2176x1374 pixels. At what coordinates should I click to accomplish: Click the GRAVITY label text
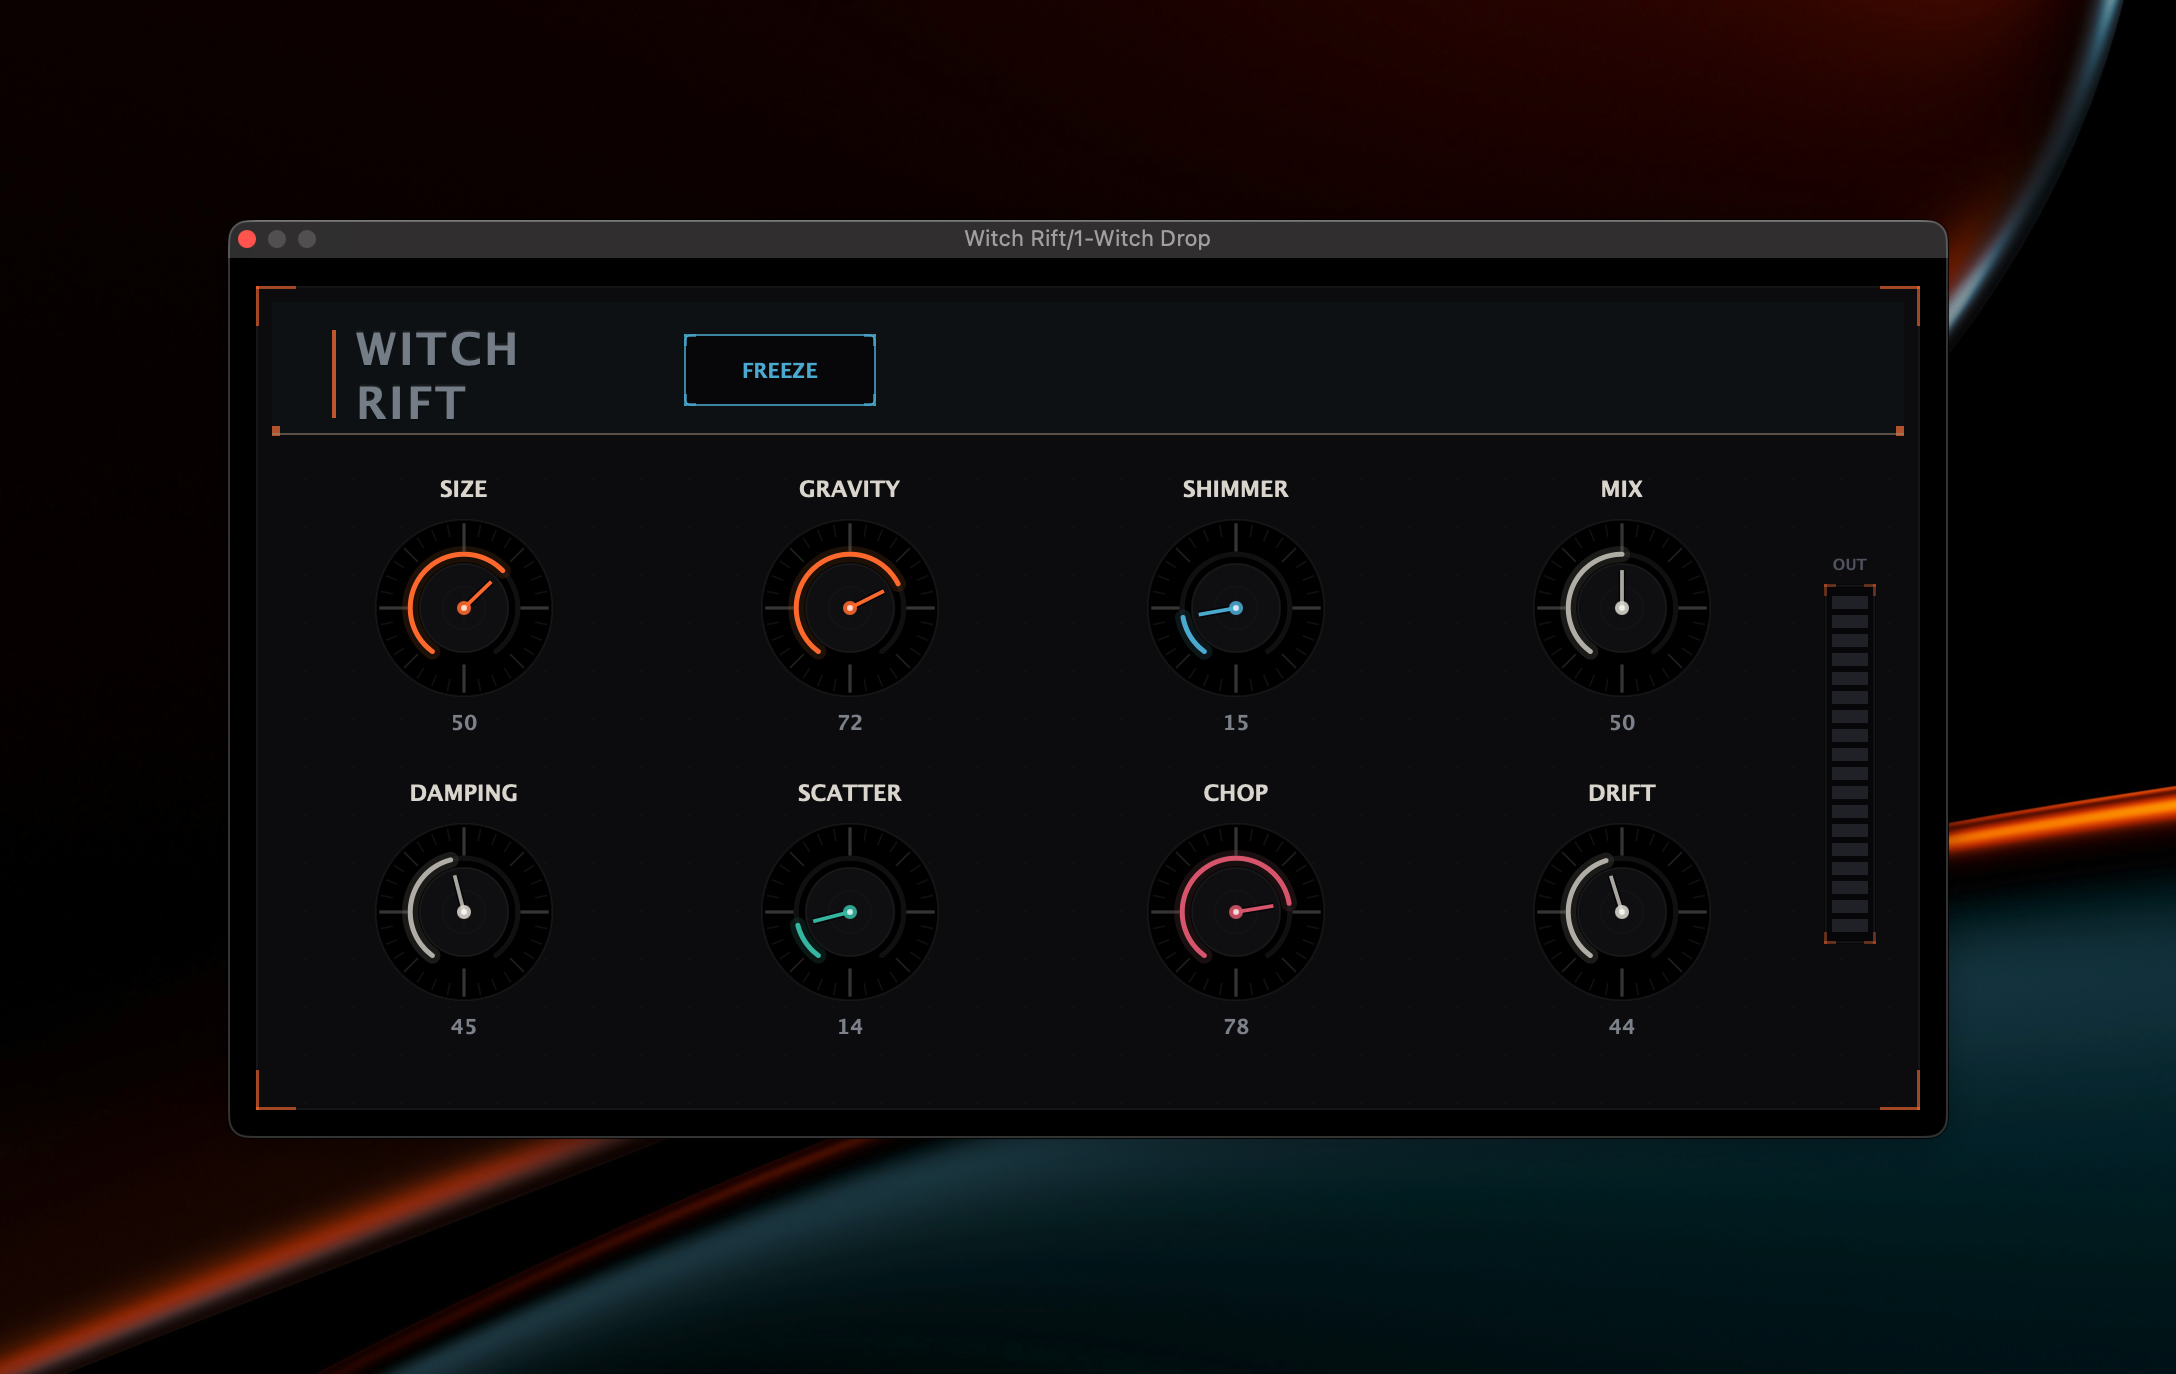pos(849,489)
